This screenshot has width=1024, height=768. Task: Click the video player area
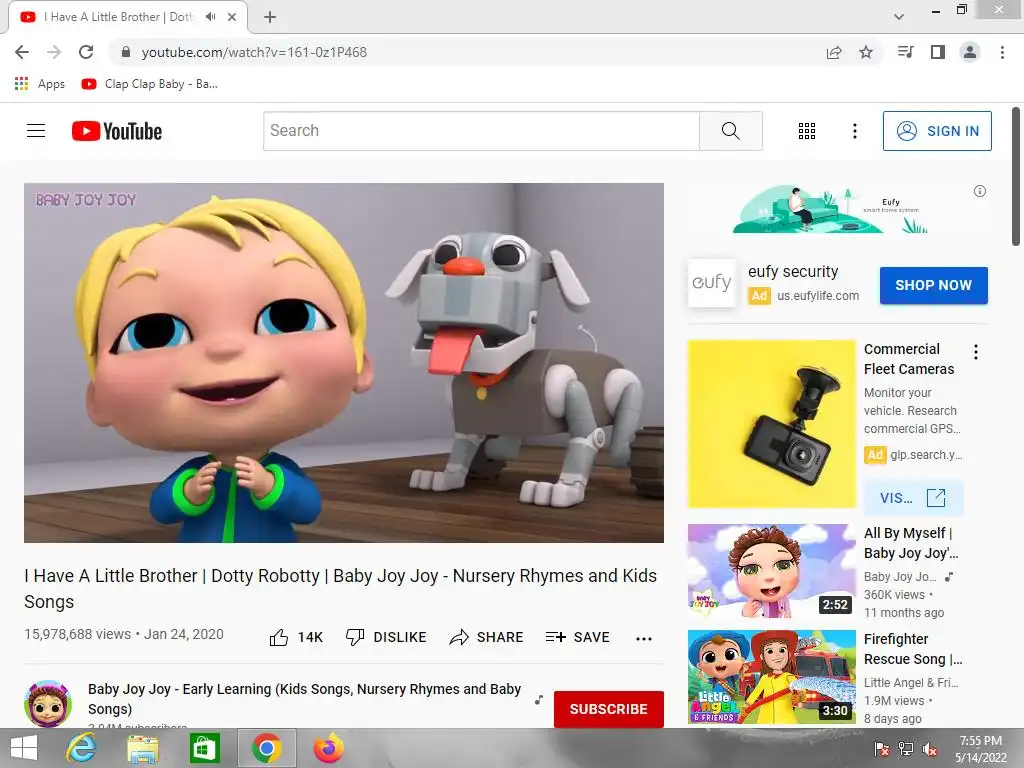(x=344, y=362)
